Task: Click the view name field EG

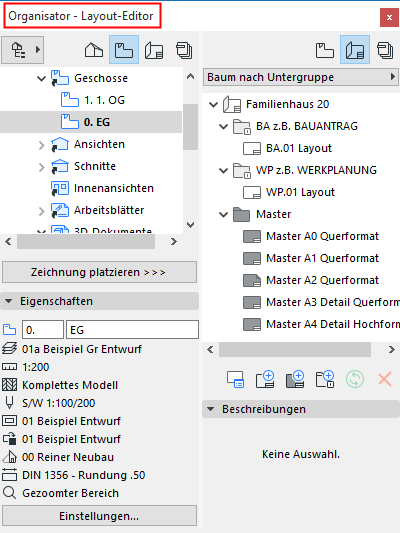Action: click(x=132, y=330)
